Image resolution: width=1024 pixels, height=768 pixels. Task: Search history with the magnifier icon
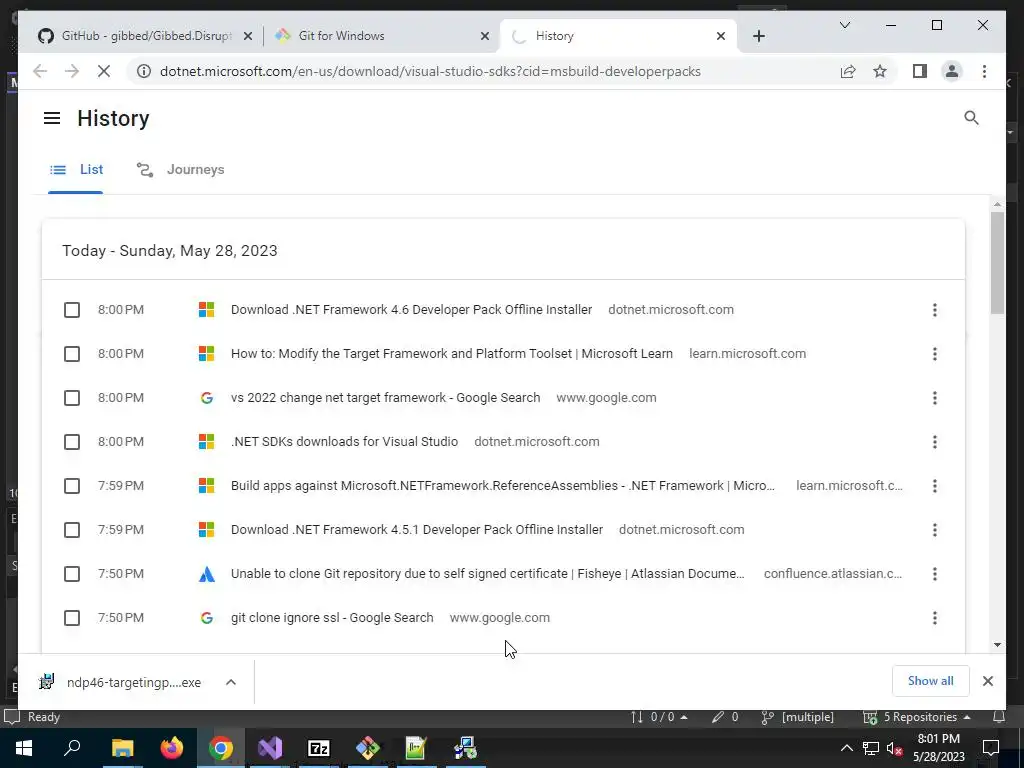click(971, 118)
